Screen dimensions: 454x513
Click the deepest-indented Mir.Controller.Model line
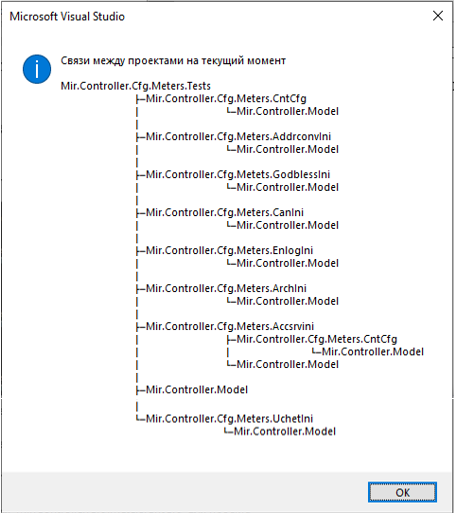point(373,352)
